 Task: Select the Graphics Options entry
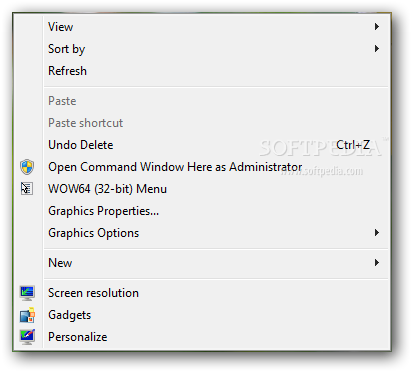coord(217,233)
